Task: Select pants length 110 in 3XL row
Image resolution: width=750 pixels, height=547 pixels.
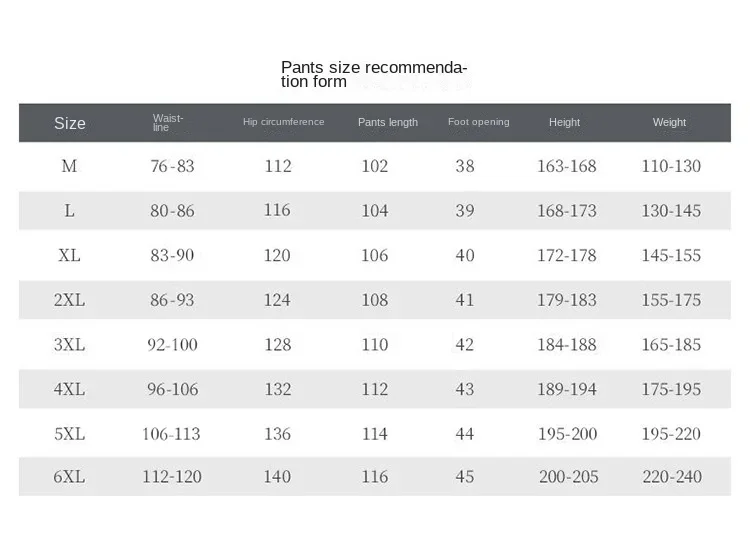Action: (374, 345)
